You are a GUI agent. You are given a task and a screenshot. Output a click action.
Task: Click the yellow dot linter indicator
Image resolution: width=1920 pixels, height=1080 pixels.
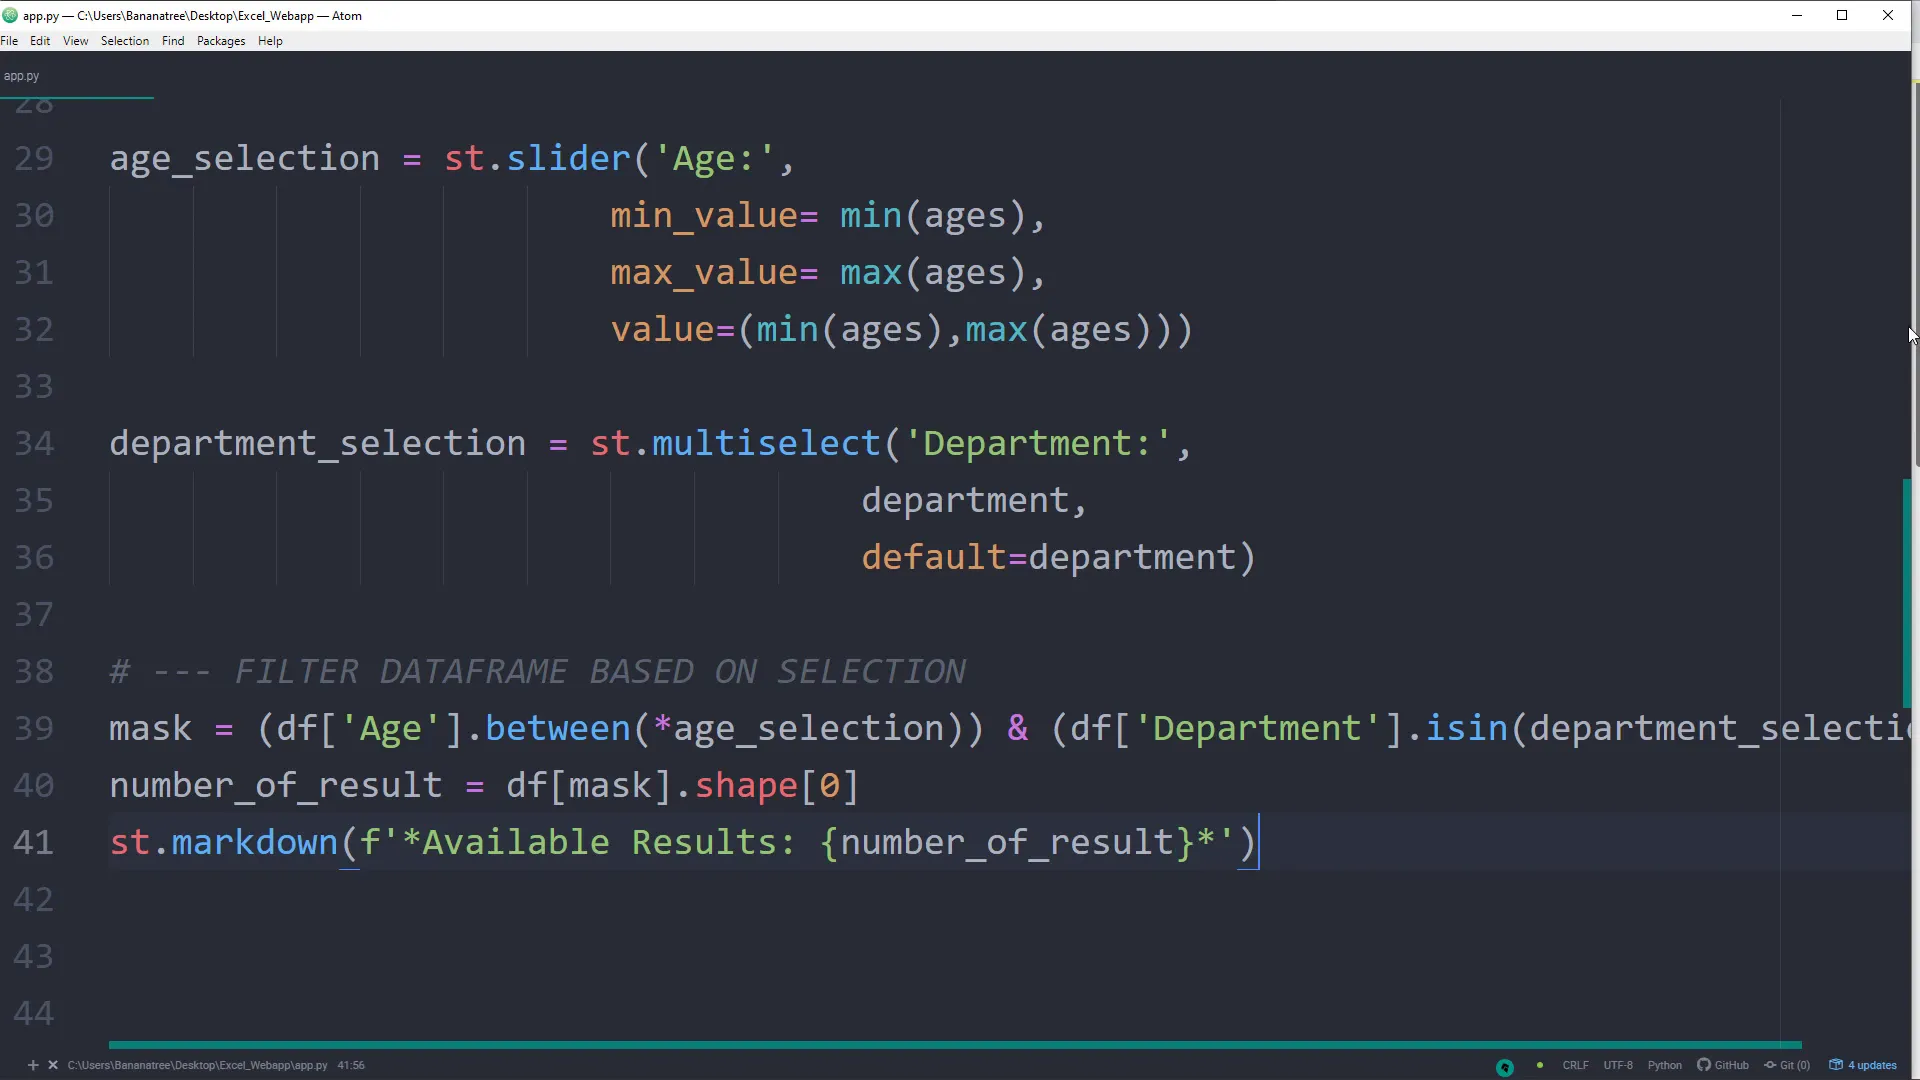coord(1540,1066)
